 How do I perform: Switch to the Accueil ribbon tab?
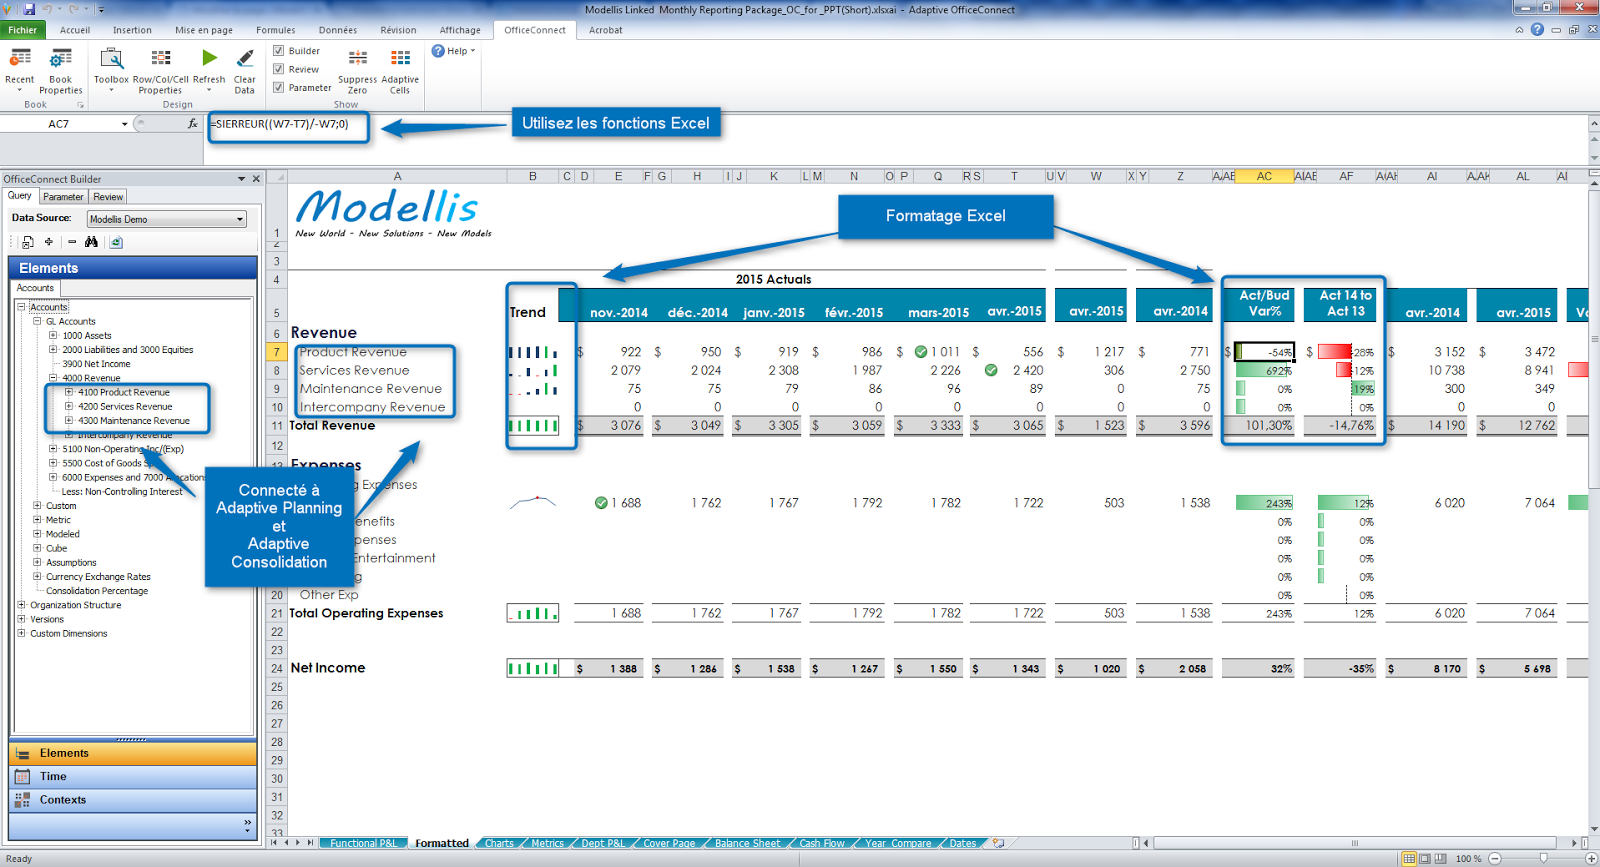(75, 30)
